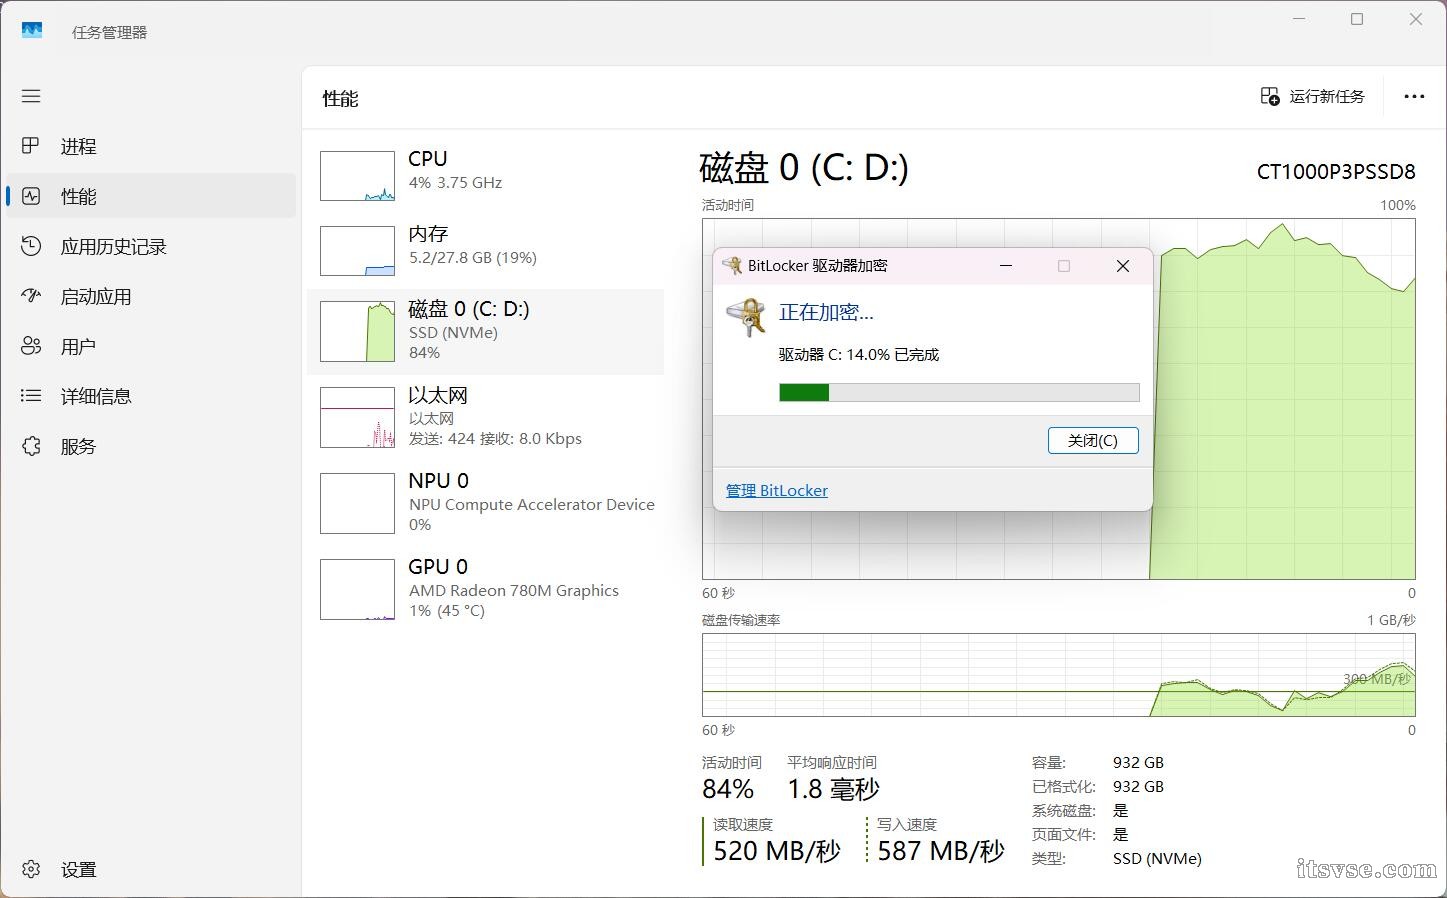Go to 进程 page
This screenshot has width=1447, height=898.
pos(151,146)
